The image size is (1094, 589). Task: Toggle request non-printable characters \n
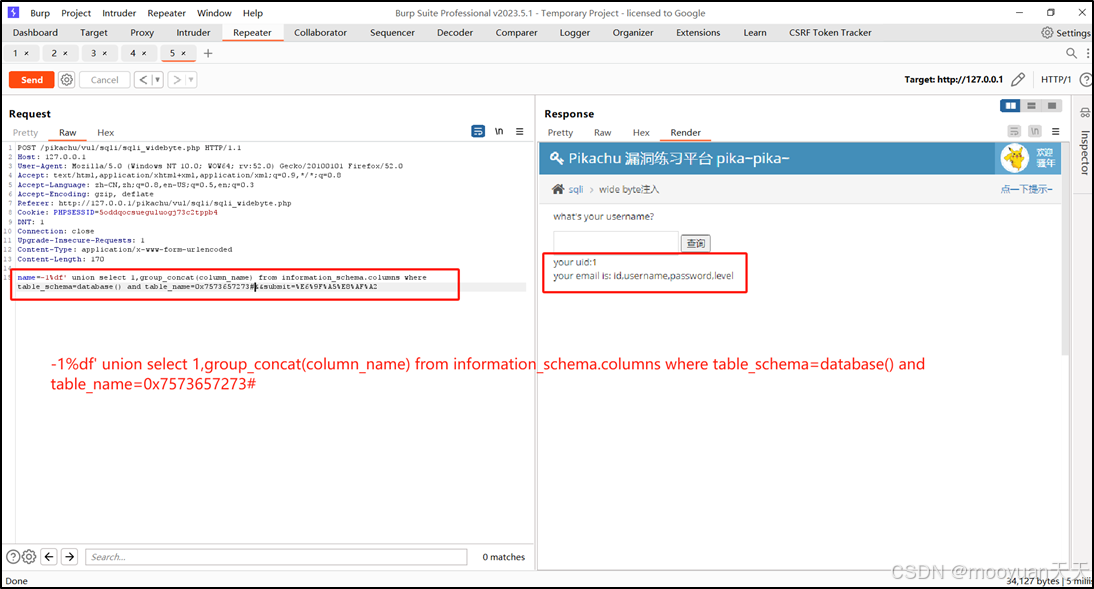[499, 131]
